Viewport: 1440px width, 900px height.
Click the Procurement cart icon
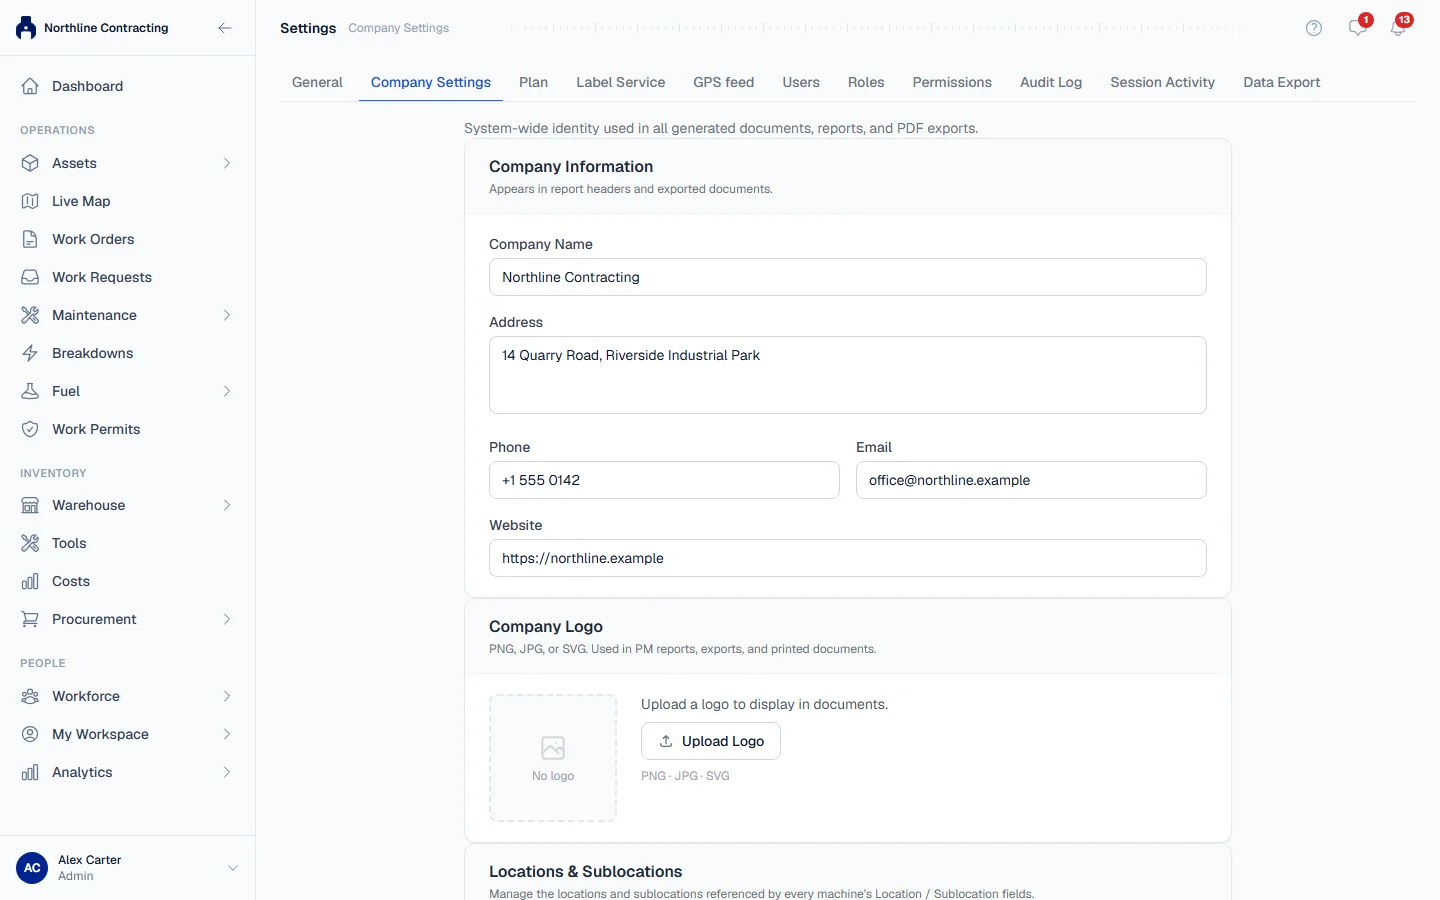pyautogui.click(x=30, y=619)
